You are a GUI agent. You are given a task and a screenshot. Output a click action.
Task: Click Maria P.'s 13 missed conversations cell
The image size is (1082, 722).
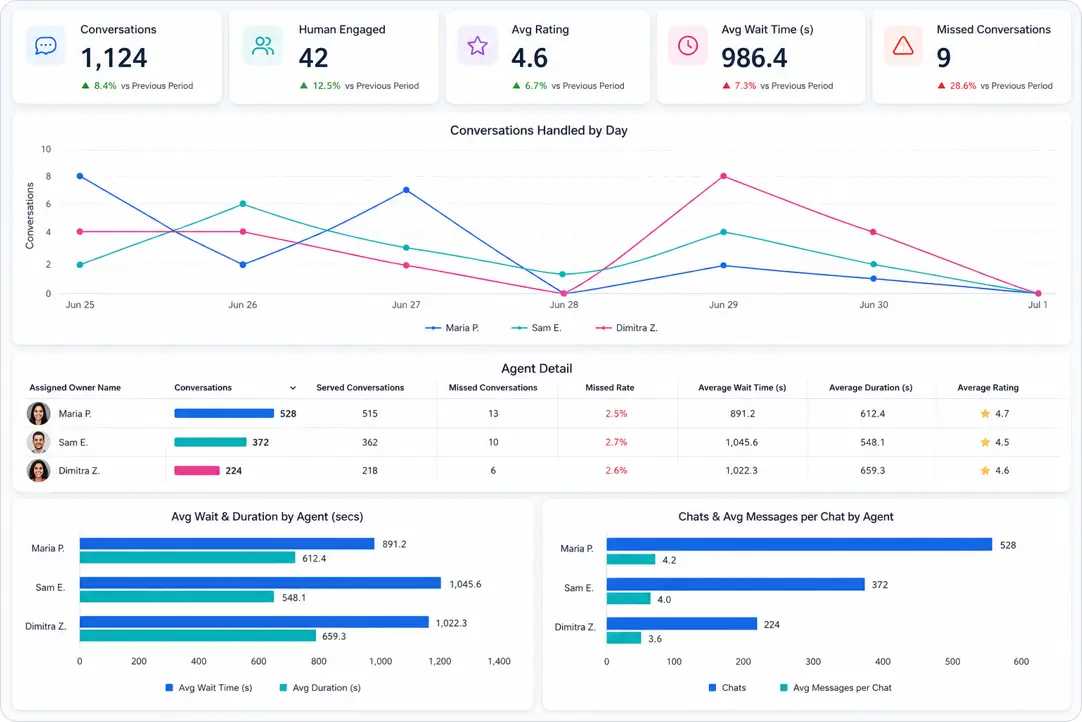(x=493, y=414)
